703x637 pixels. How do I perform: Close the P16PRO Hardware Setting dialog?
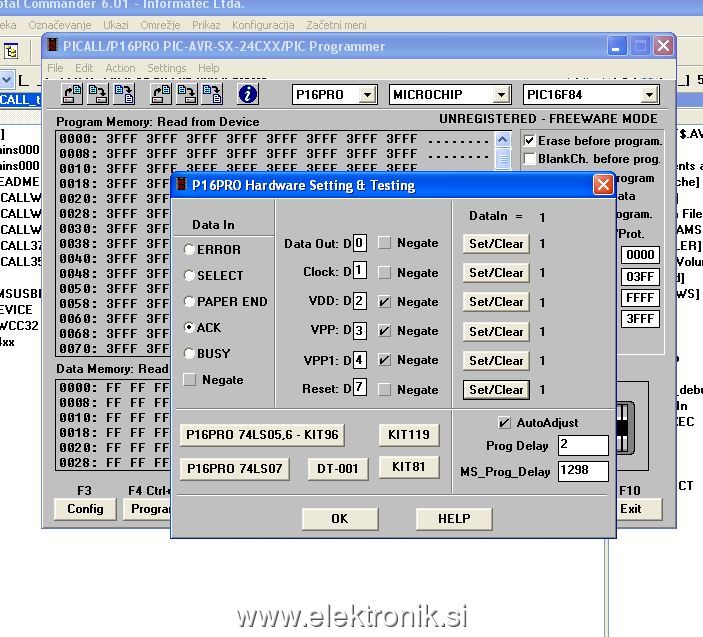tap(603, 184)
